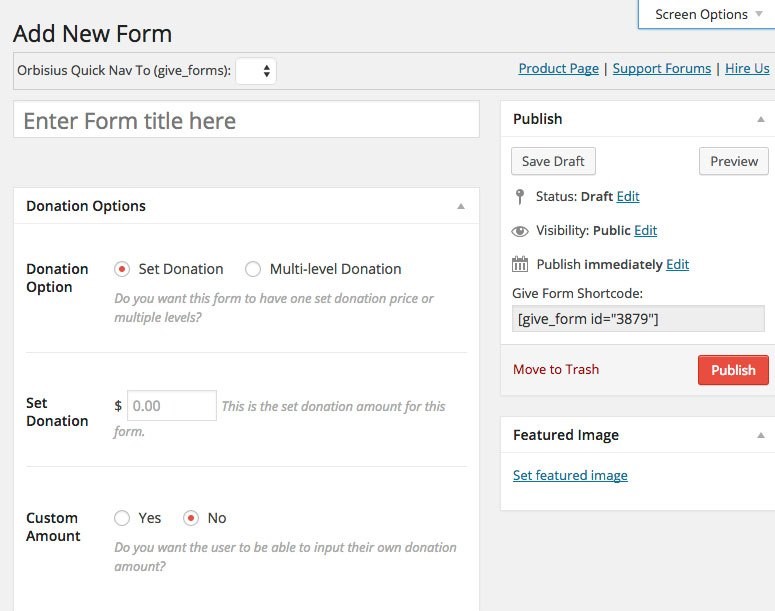Screen dimensions: 775x611
Task: Expand the Screen Options panel
Action: [x=707, y=14]
